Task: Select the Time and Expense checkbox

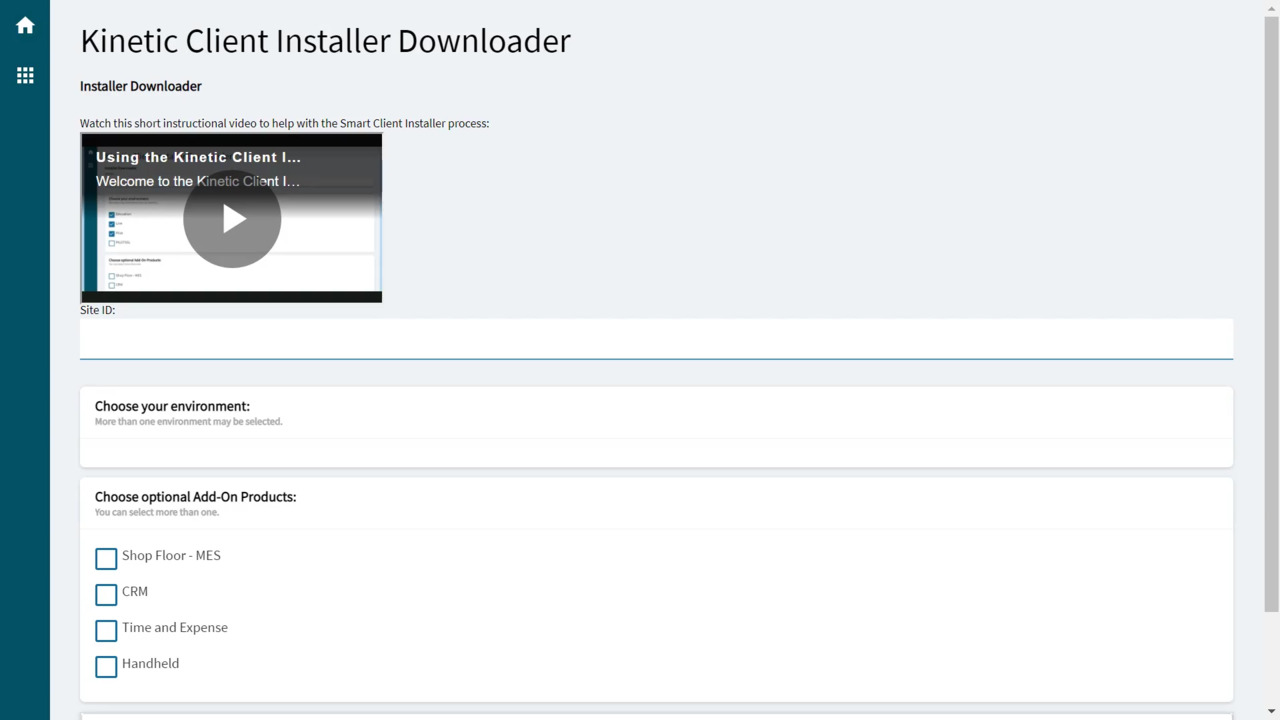Action: click(106, 630)
